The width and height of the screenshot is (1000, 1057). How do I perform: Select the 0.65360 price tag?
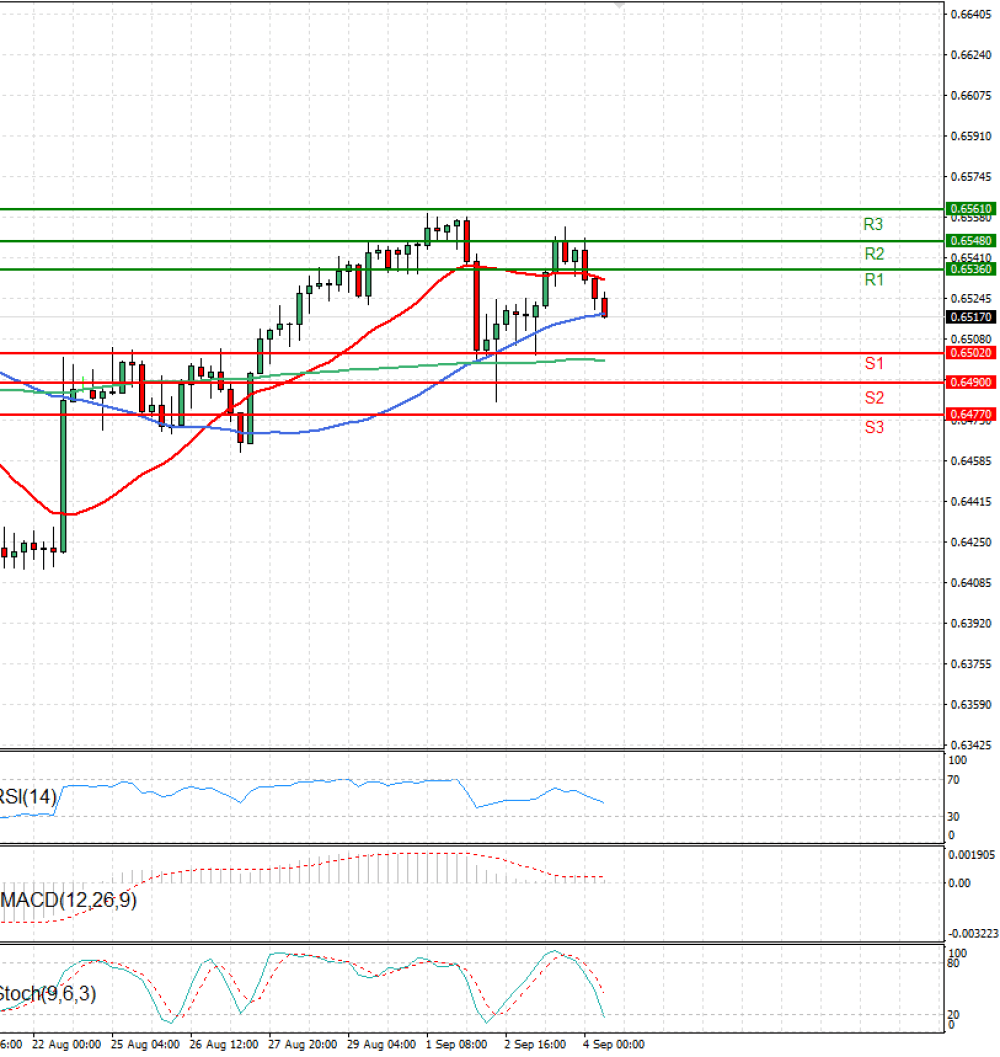coord(971,269)
